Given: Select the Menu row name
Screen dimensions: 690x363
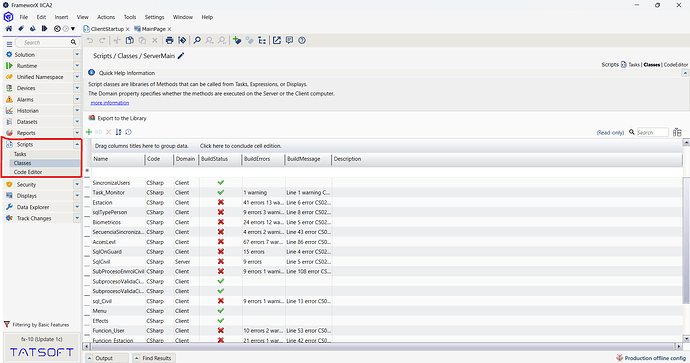Looking at the screenshot, I should (x=99, y=311).
